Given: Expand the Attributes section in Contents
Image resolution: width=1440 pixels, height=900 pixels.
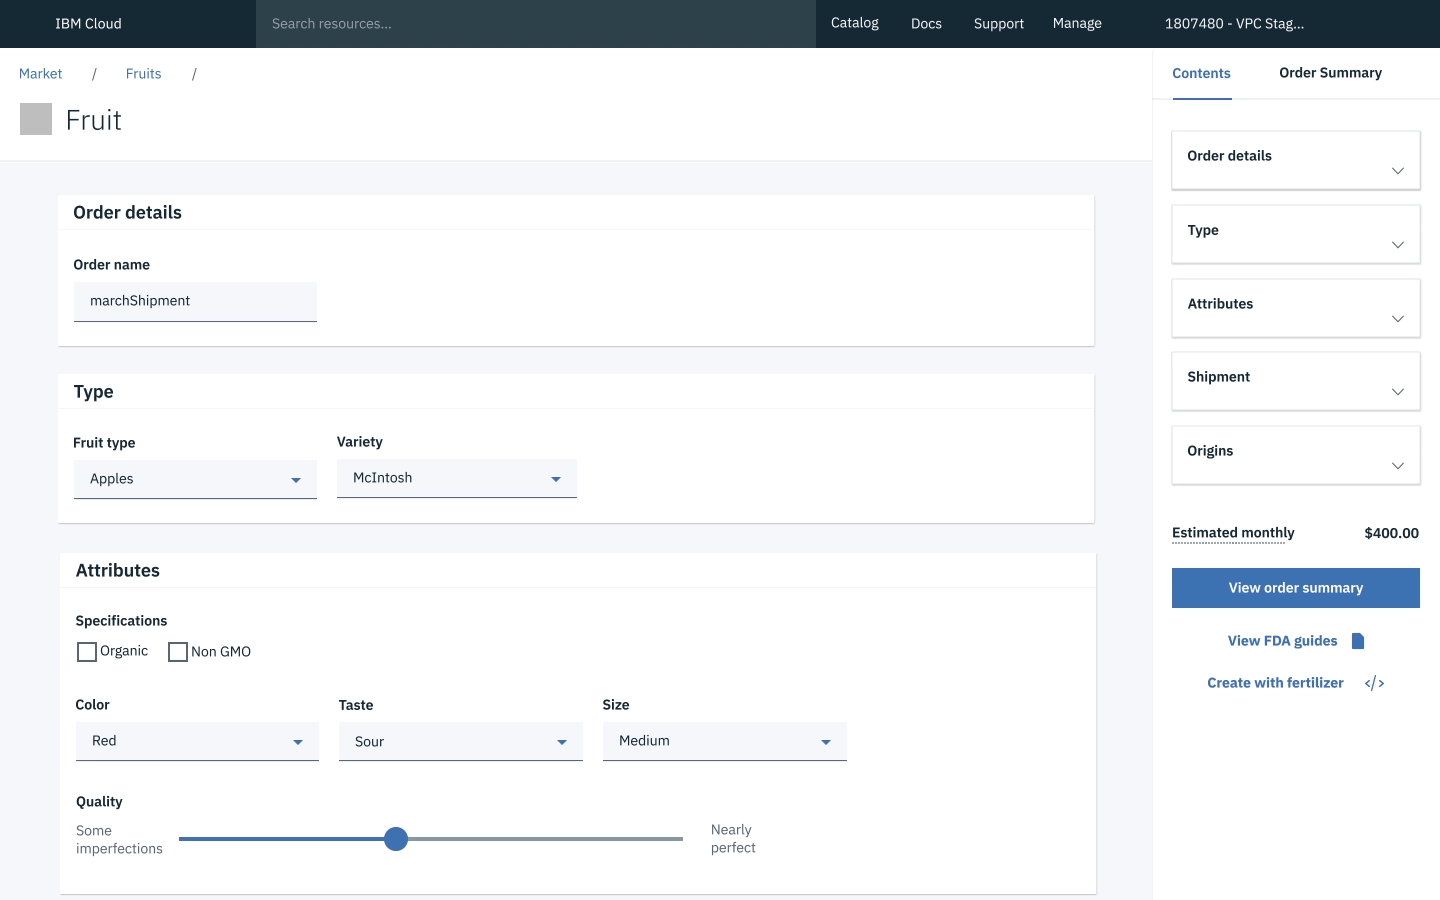Looking at the screenshot, I should [x=1296, y=308].
